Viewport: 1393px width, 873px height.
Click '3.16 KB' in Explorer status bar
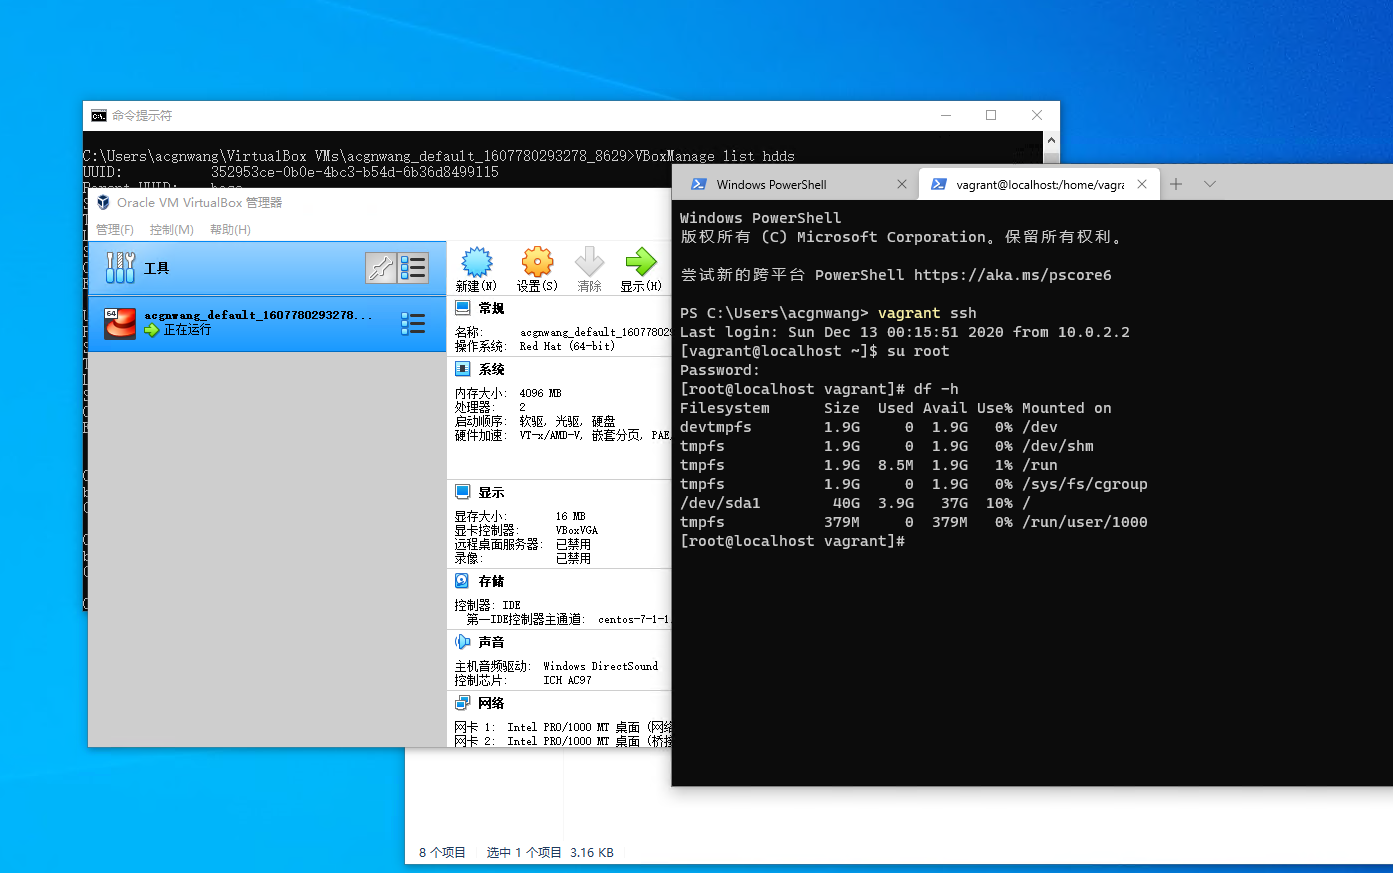(592, 853)
